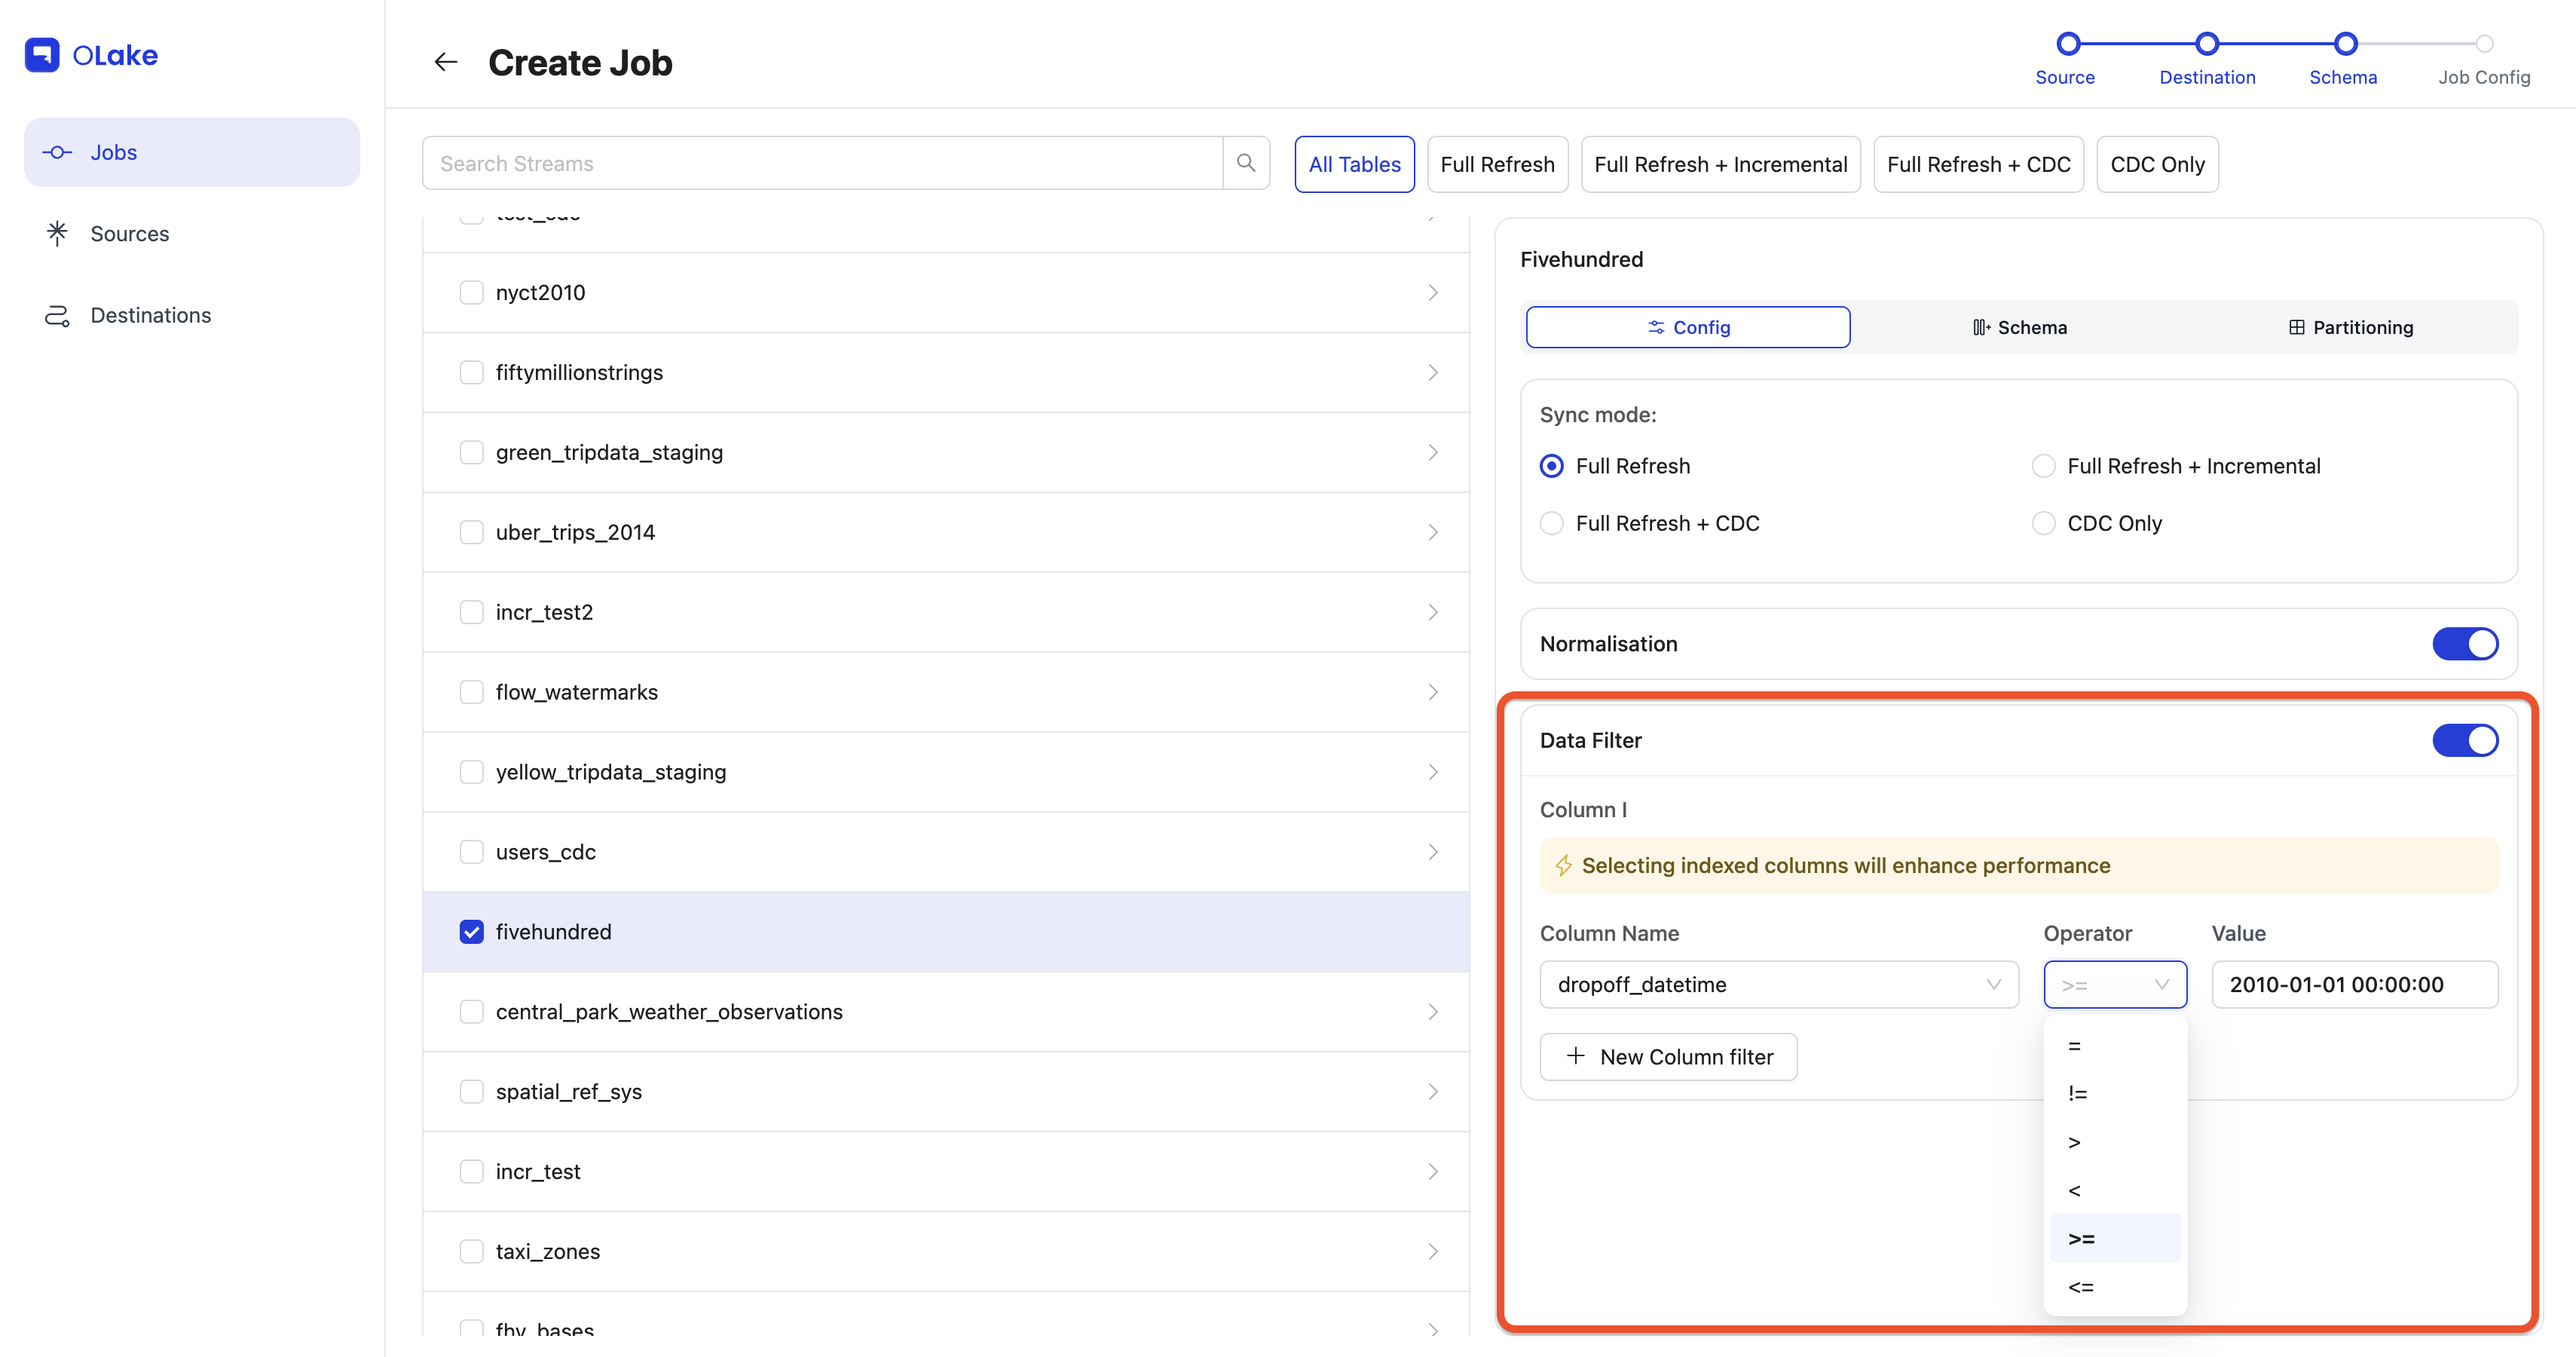Check the uber_trips_2014 checkbox
The height and width of the screenshot is (1357, 2576).
click(x=471, y=532)
